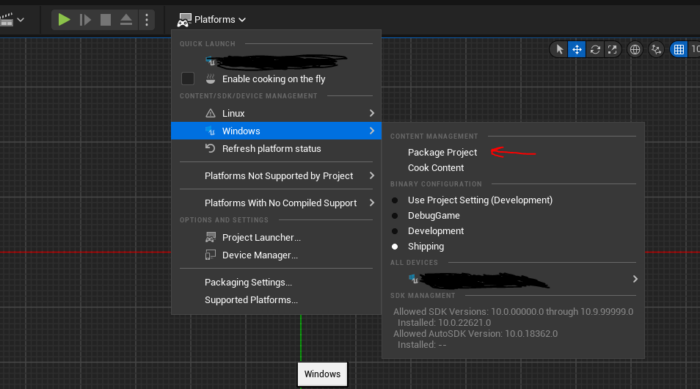Image resolution: width=700 pixels, height=389 pixels.
Task: Open the Platforms dropdown in toolbar
Action: tap(212, 20)
